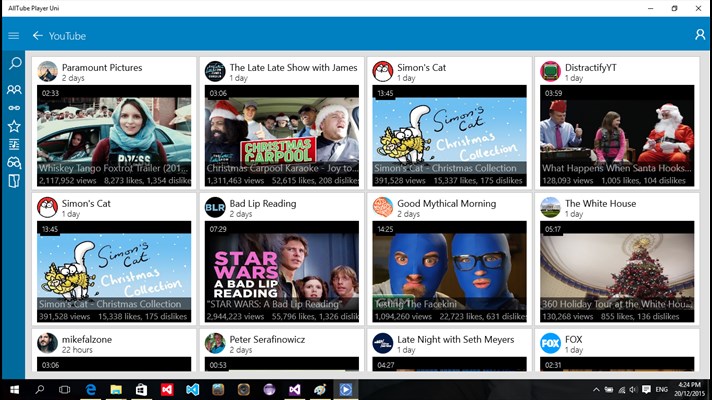Open the binoculars icon in the sidebar
712x400 pixels.
pos(14,163)
